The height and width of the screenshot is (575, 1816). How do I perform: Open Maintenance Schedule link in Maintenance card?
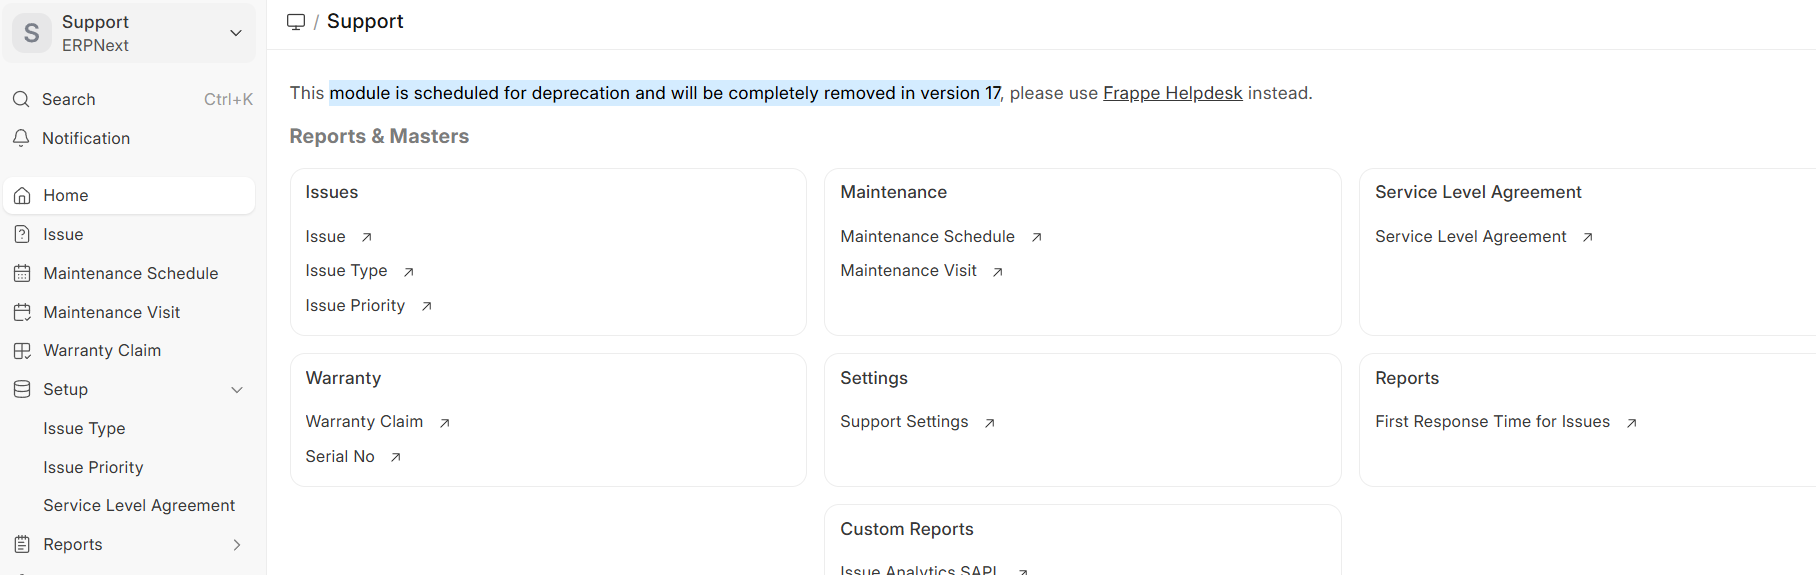[x=927, y=237]
